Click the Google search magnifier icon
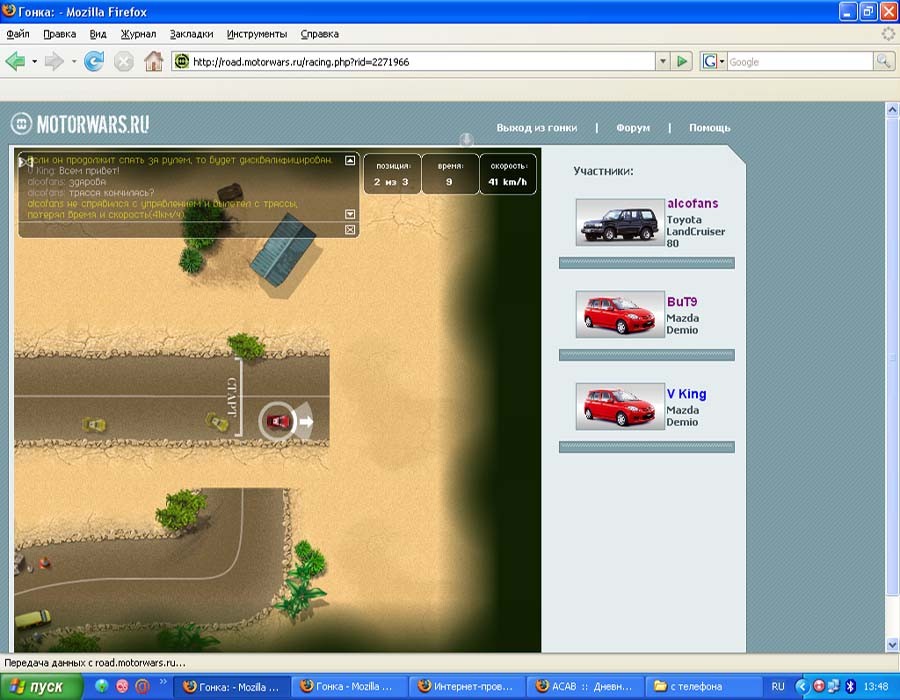The image size is (900, 700). [x=883, y=61]
